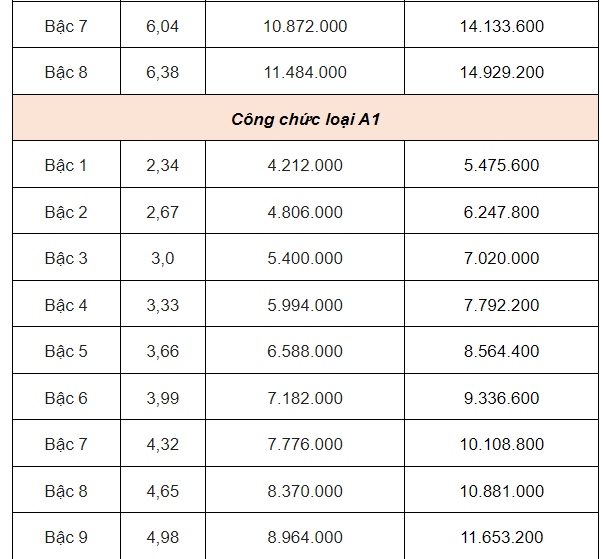Select the 7.792.200 amount

coord(501,305)
